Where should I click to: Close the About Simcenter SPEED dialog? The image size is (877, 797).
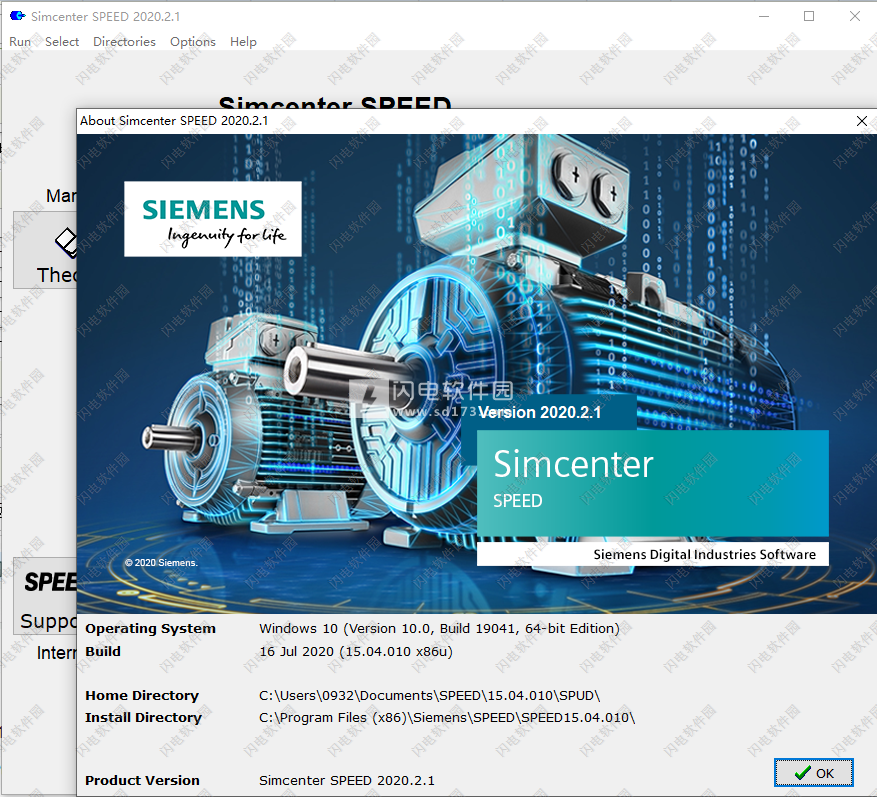pyautogui.click(x=862, y=121)
